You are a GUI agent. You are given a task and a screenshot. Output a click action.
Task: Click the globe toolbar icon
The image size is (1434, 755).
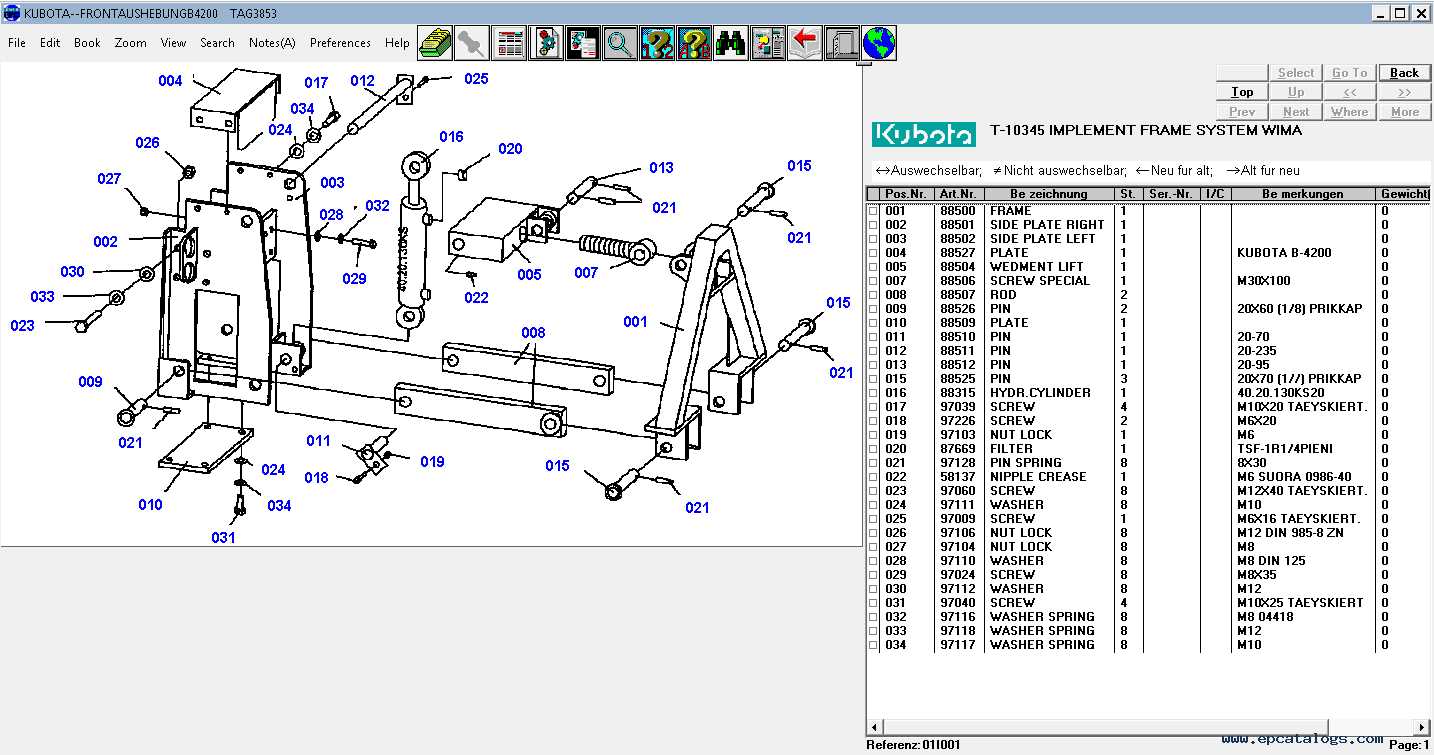point(879,43)
